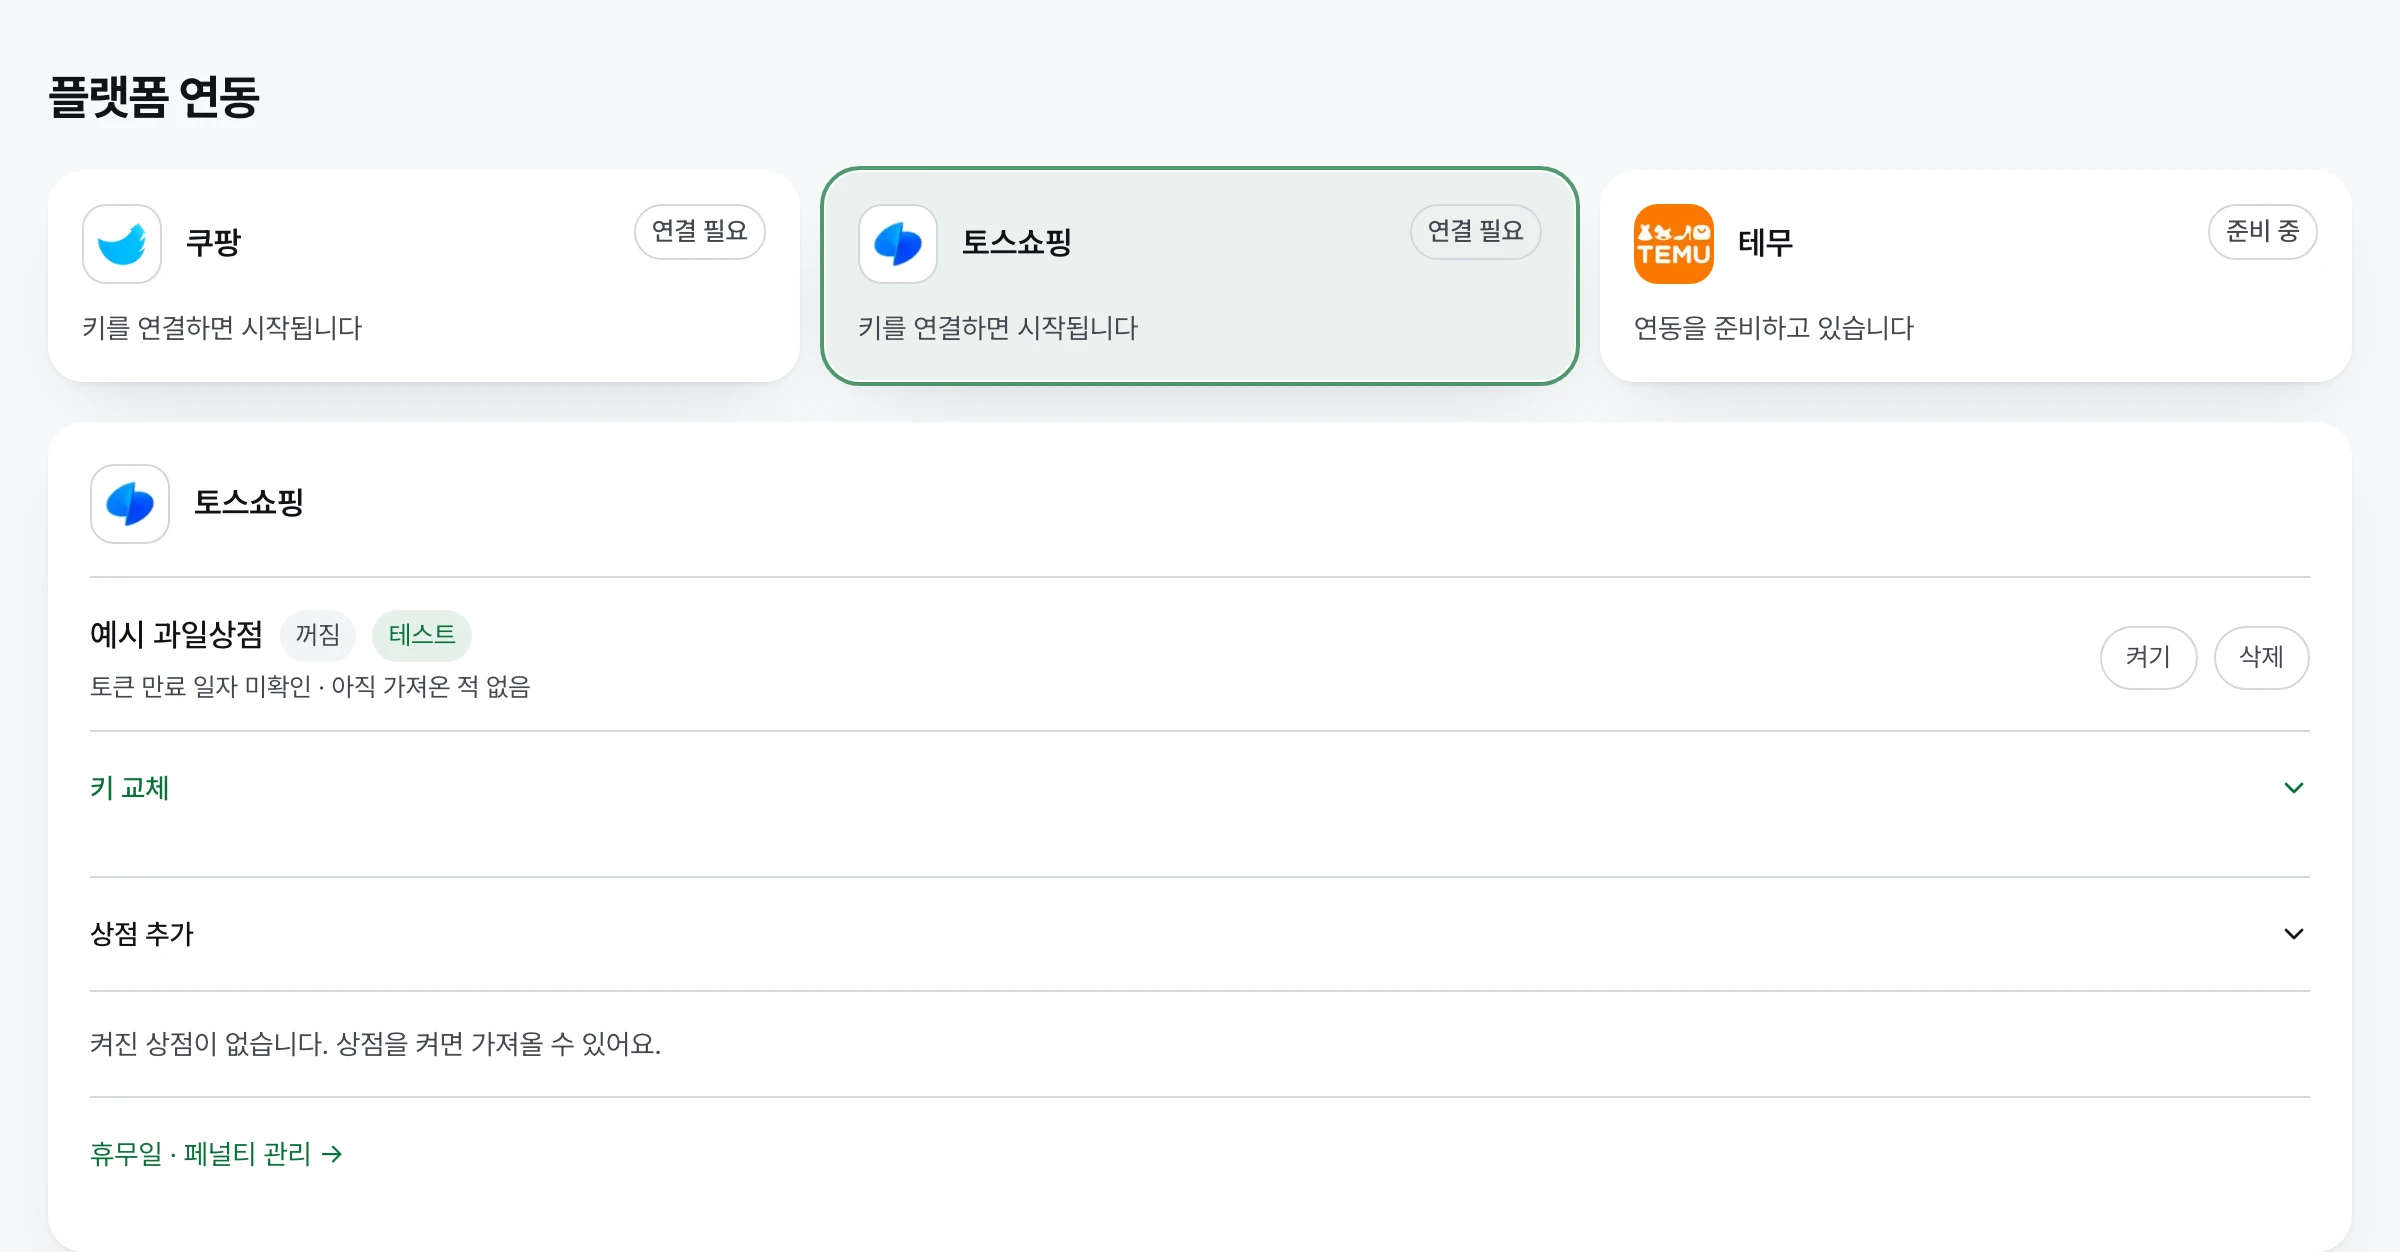Click the 토큰 만료 일자 미확인 status text
The width and height of the screenshot is (2400, 1252).
(201, 687)
